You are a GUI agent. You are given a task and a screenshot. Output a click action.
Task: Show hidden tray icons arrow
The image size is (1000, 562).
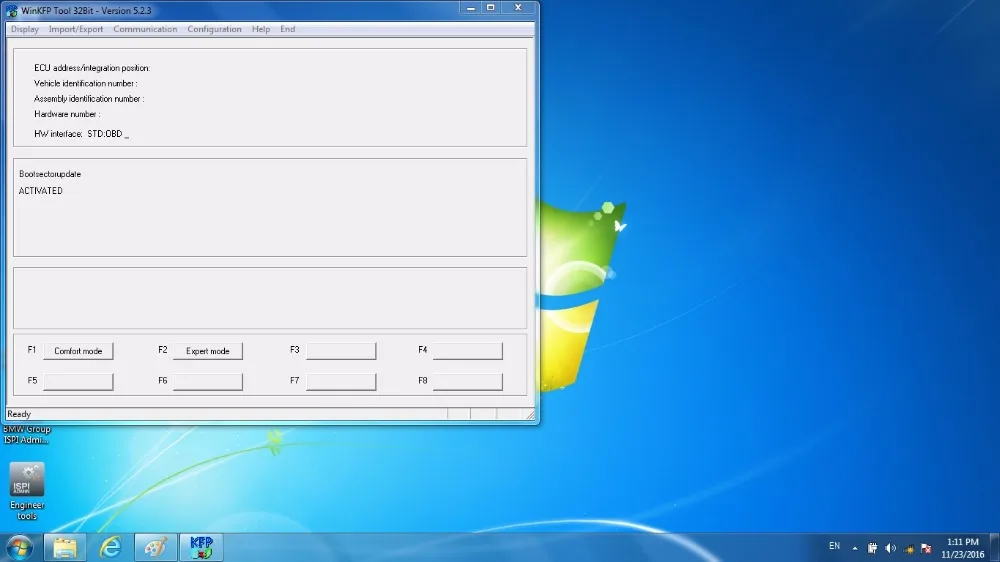coord(855,548)
